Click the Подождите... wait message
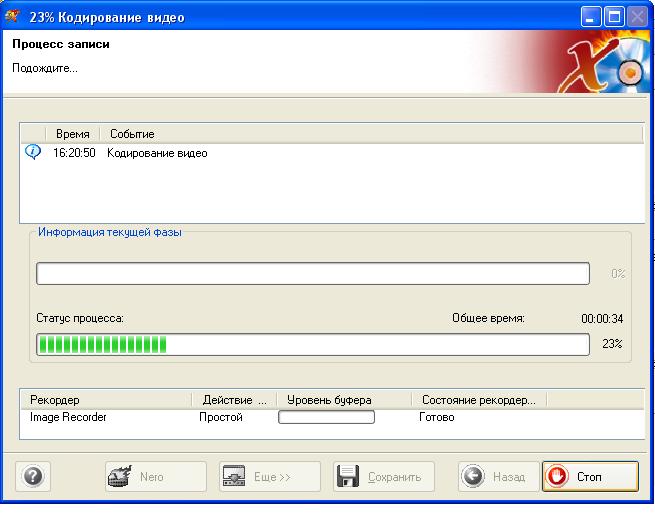Image resolution: width=655 pixels, height=526 pixels. pyautogui.click(x=45, y=68)
